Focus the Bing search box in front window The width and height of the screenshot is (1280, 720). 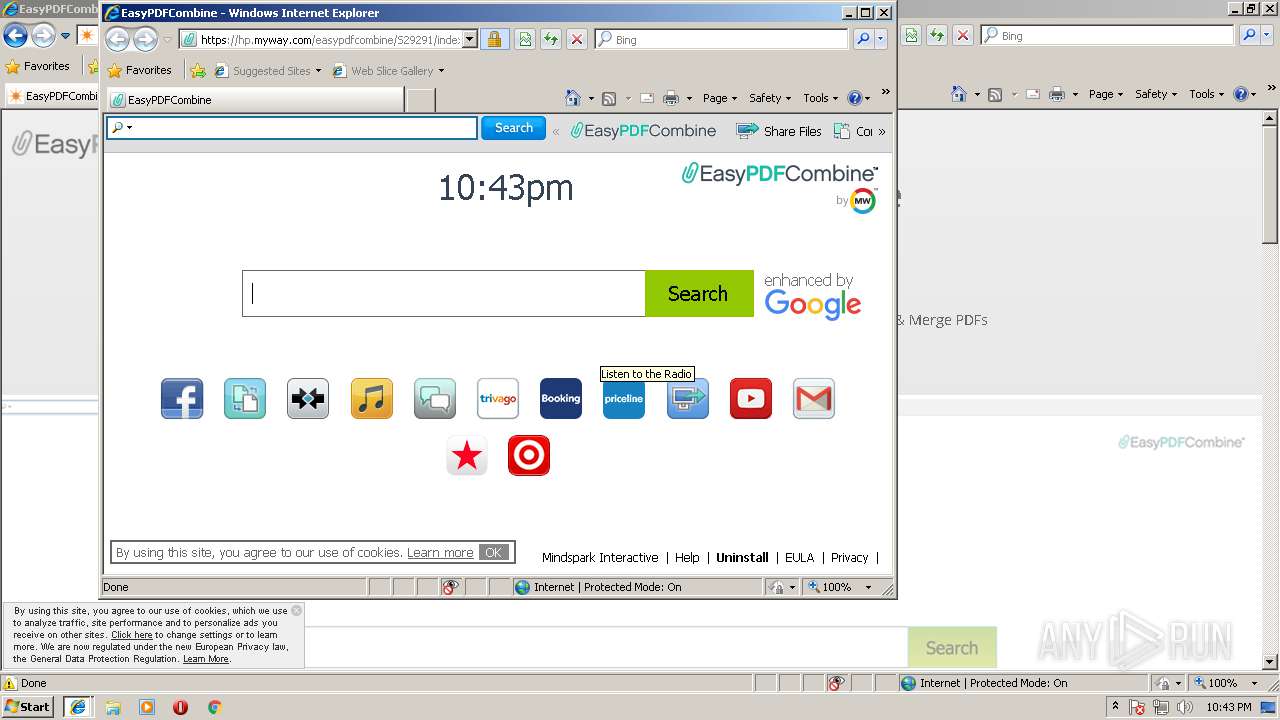(722, 40)
